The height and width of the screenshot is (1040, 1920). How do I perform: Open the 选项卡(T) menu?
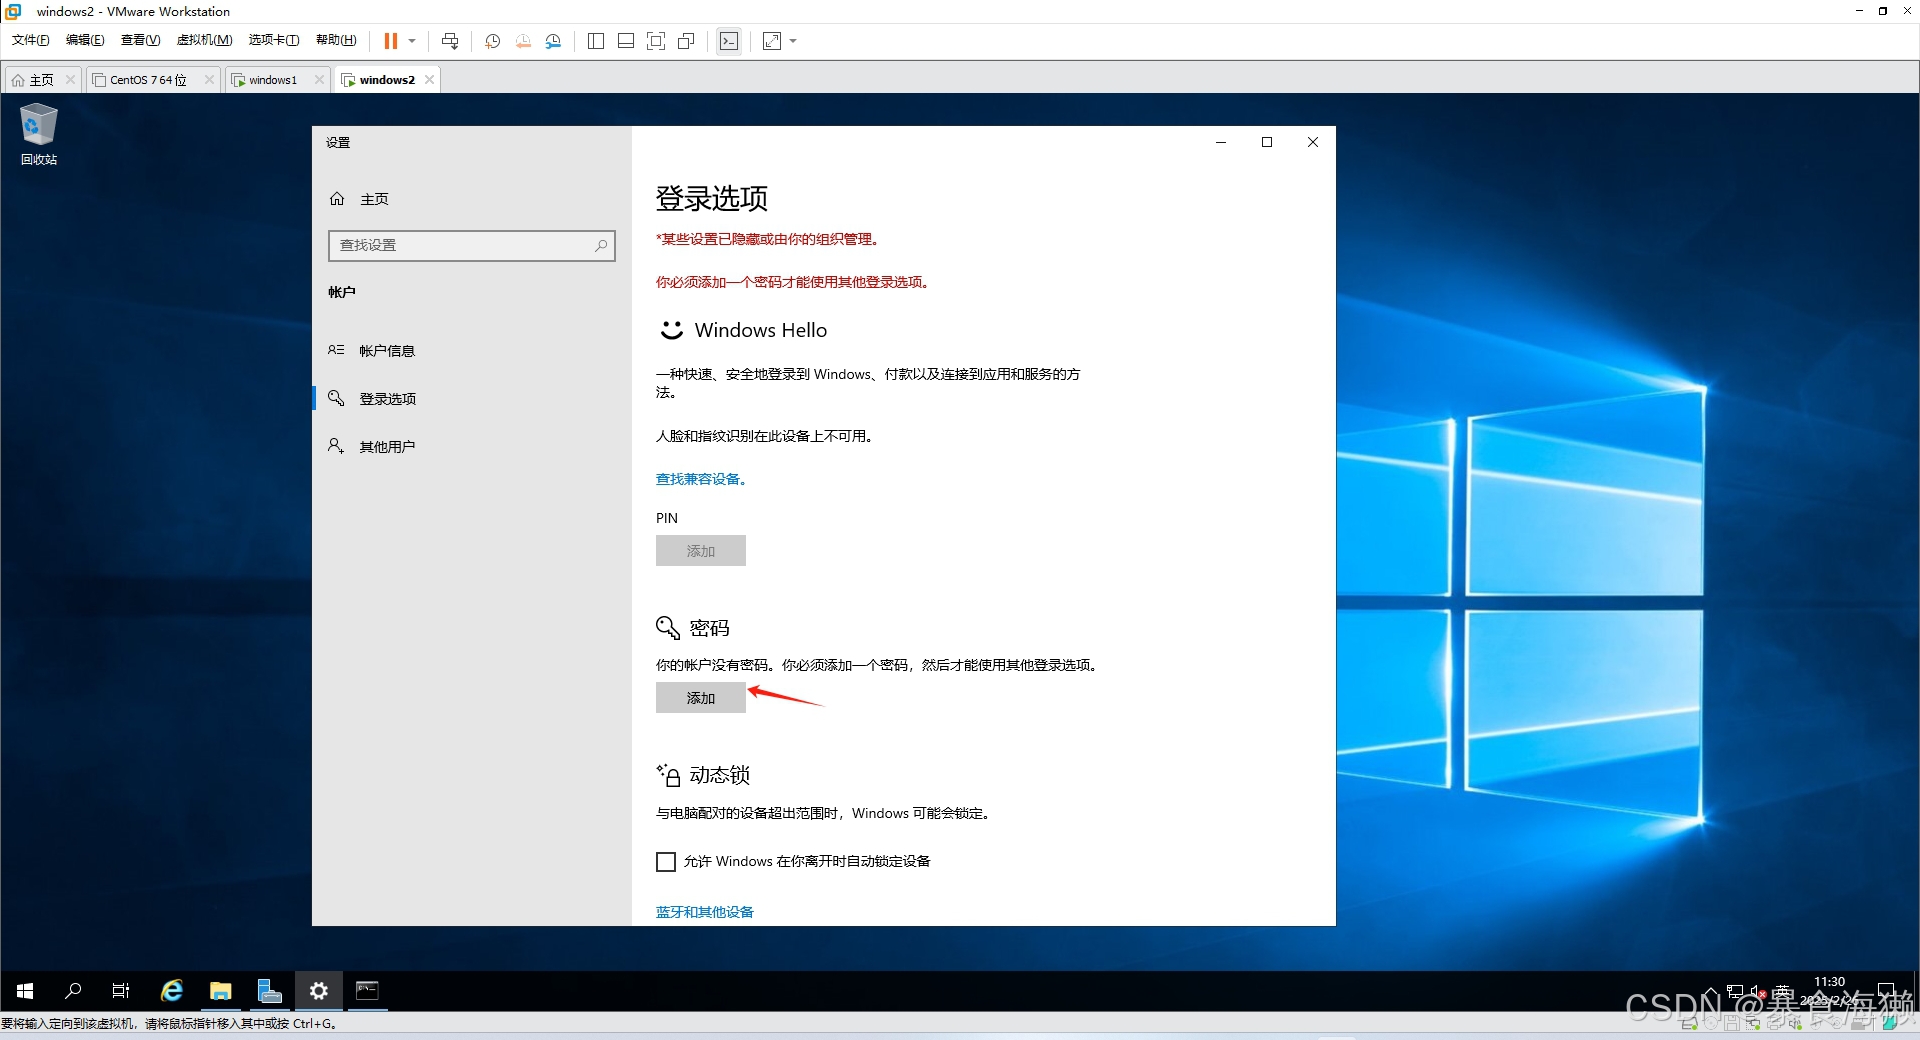[274, 40]
